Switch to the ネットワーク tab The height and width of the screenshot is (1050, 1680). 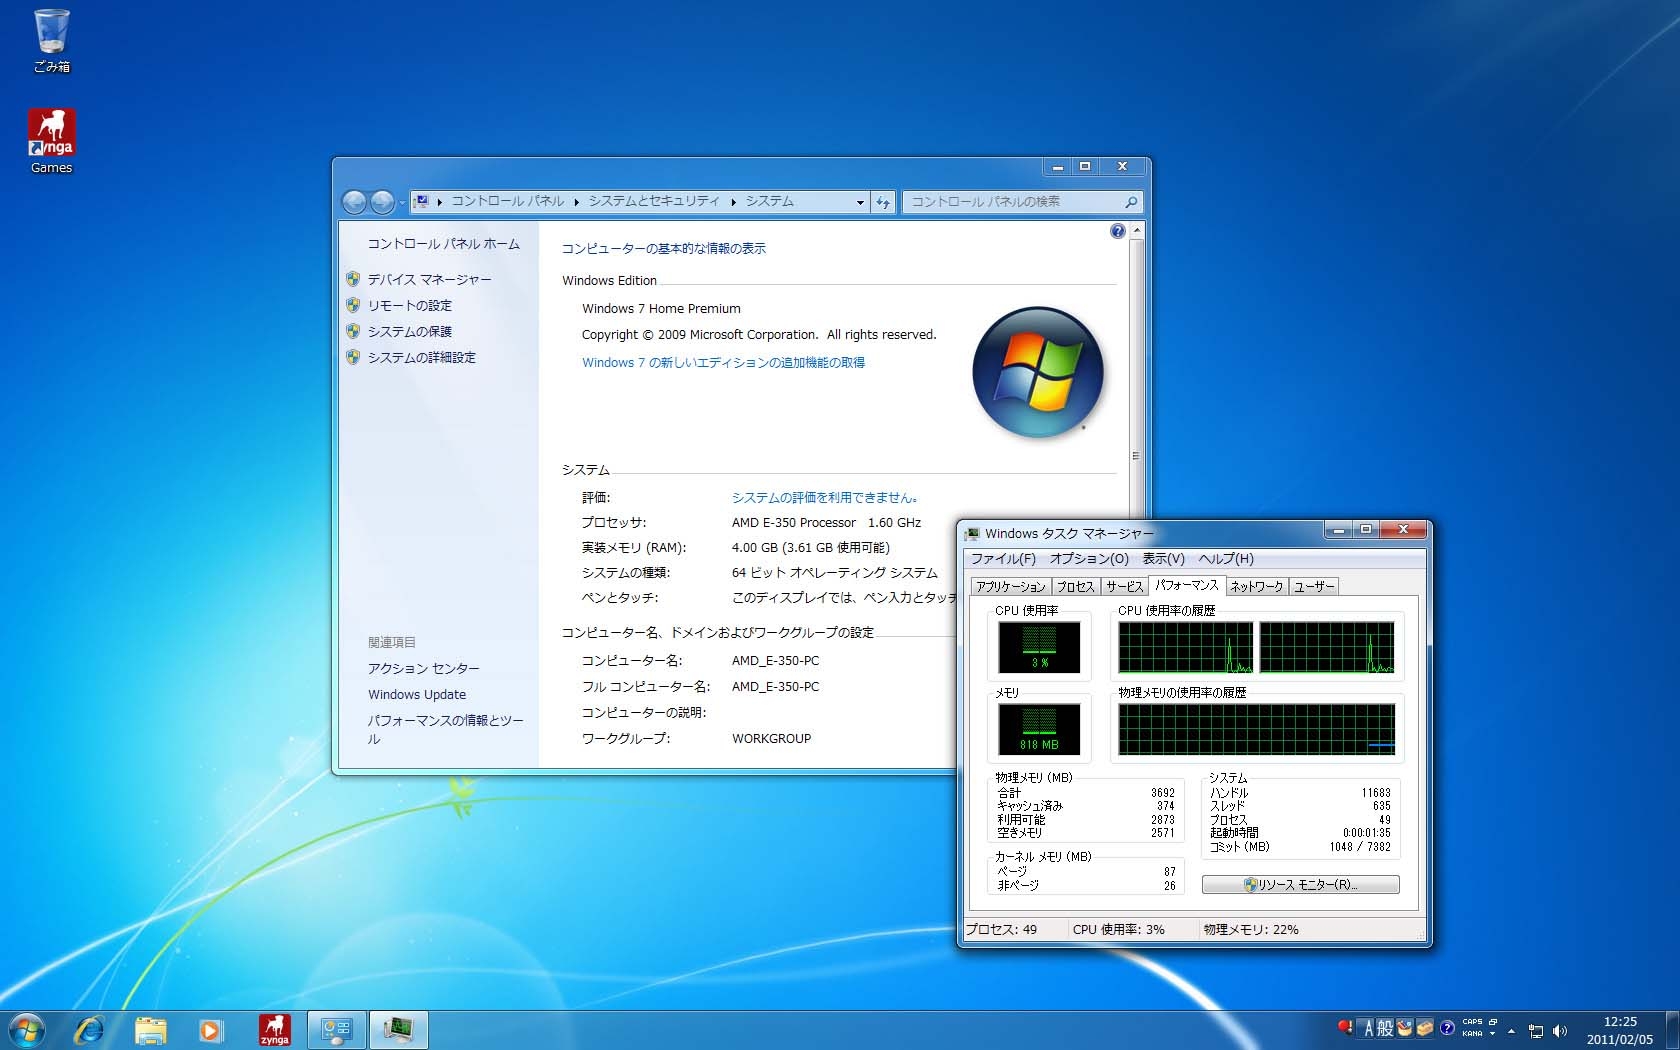(x=1256, y=587)
